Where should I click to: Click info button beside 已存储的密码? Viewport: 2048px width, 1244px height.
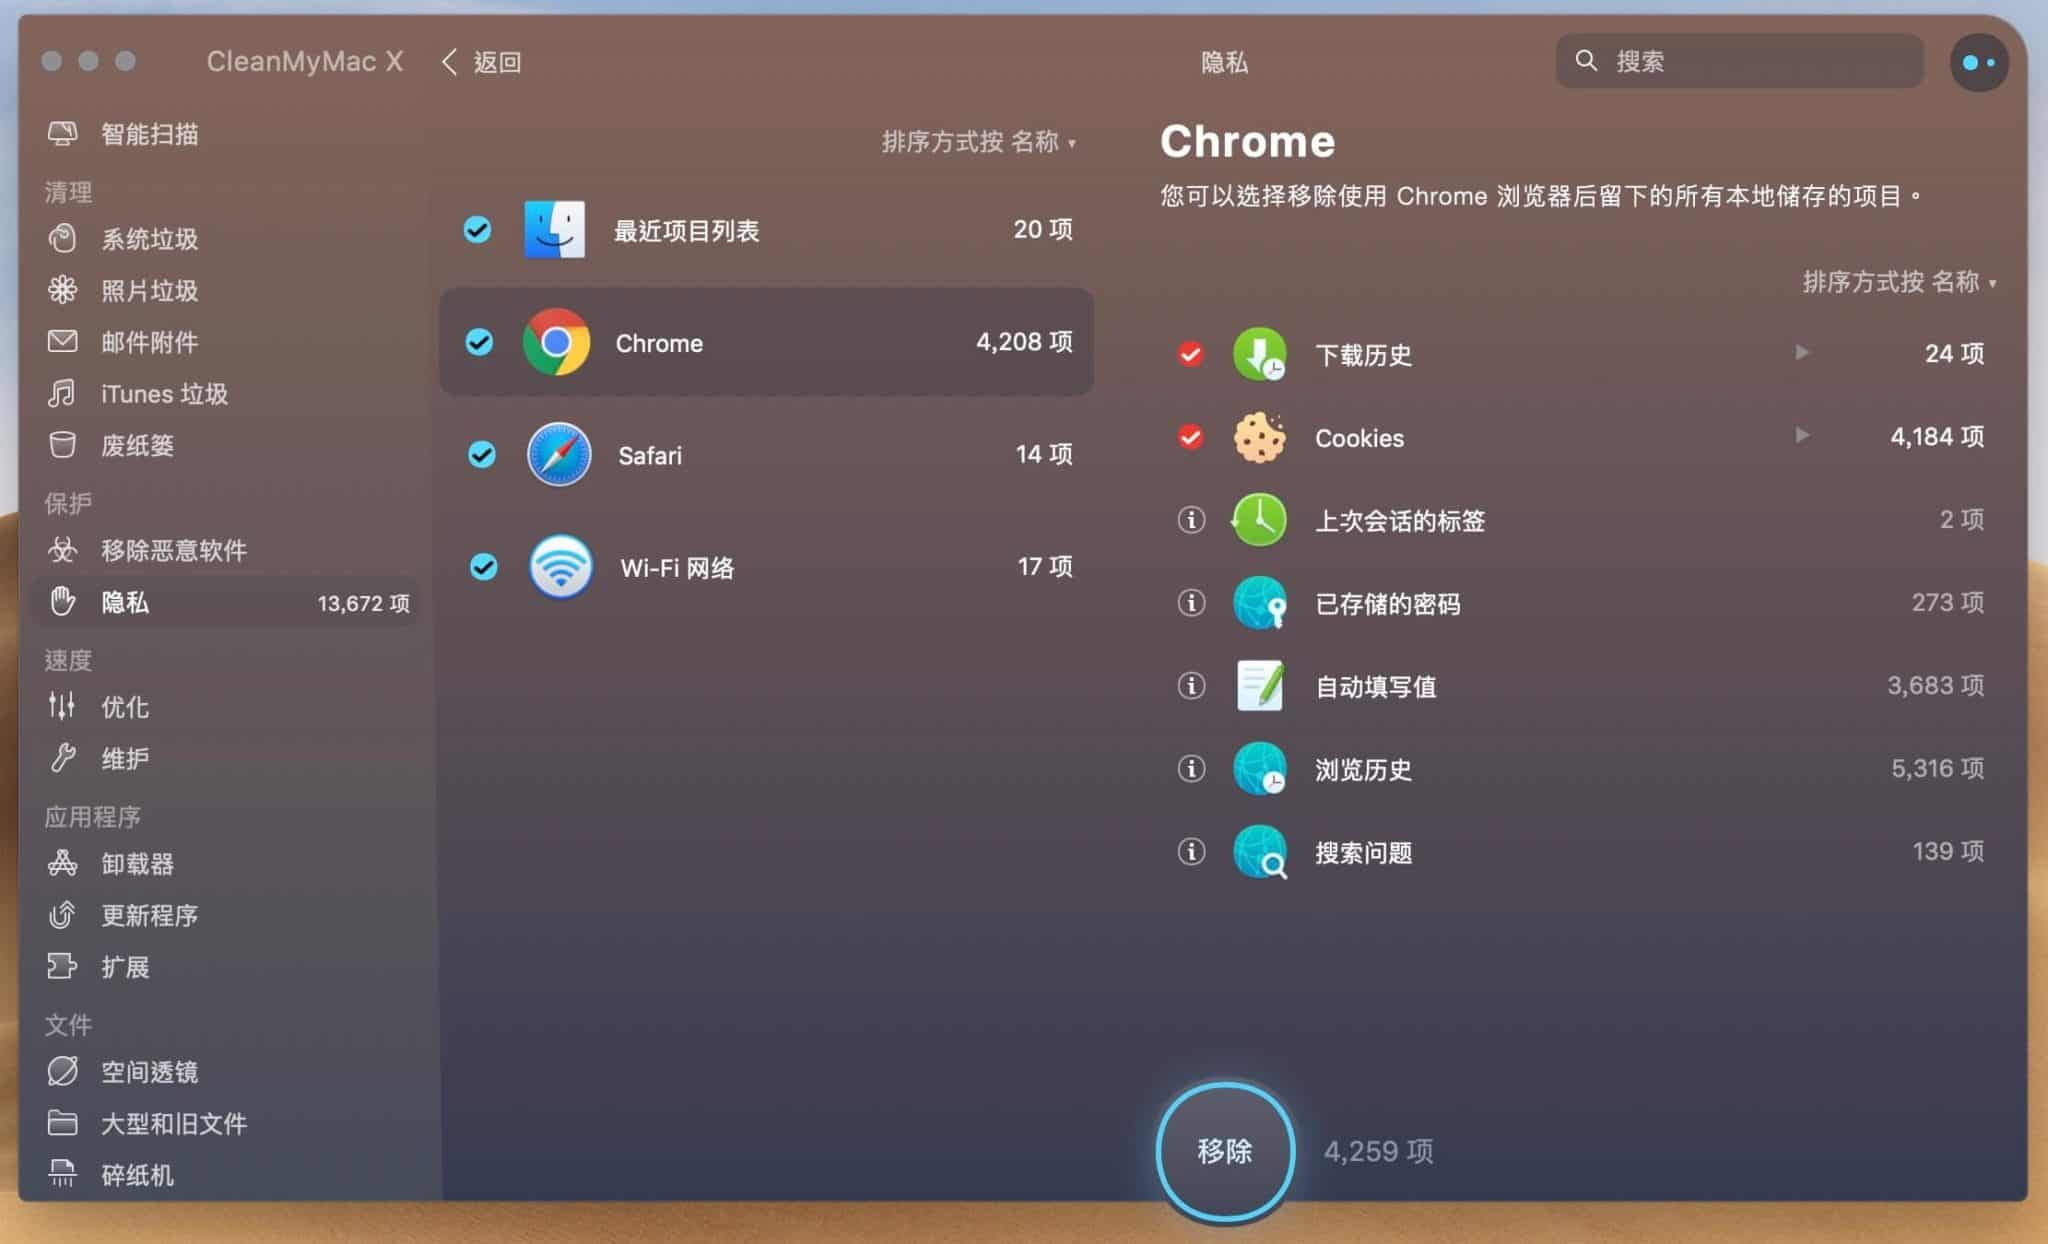tap(1191, 602)
